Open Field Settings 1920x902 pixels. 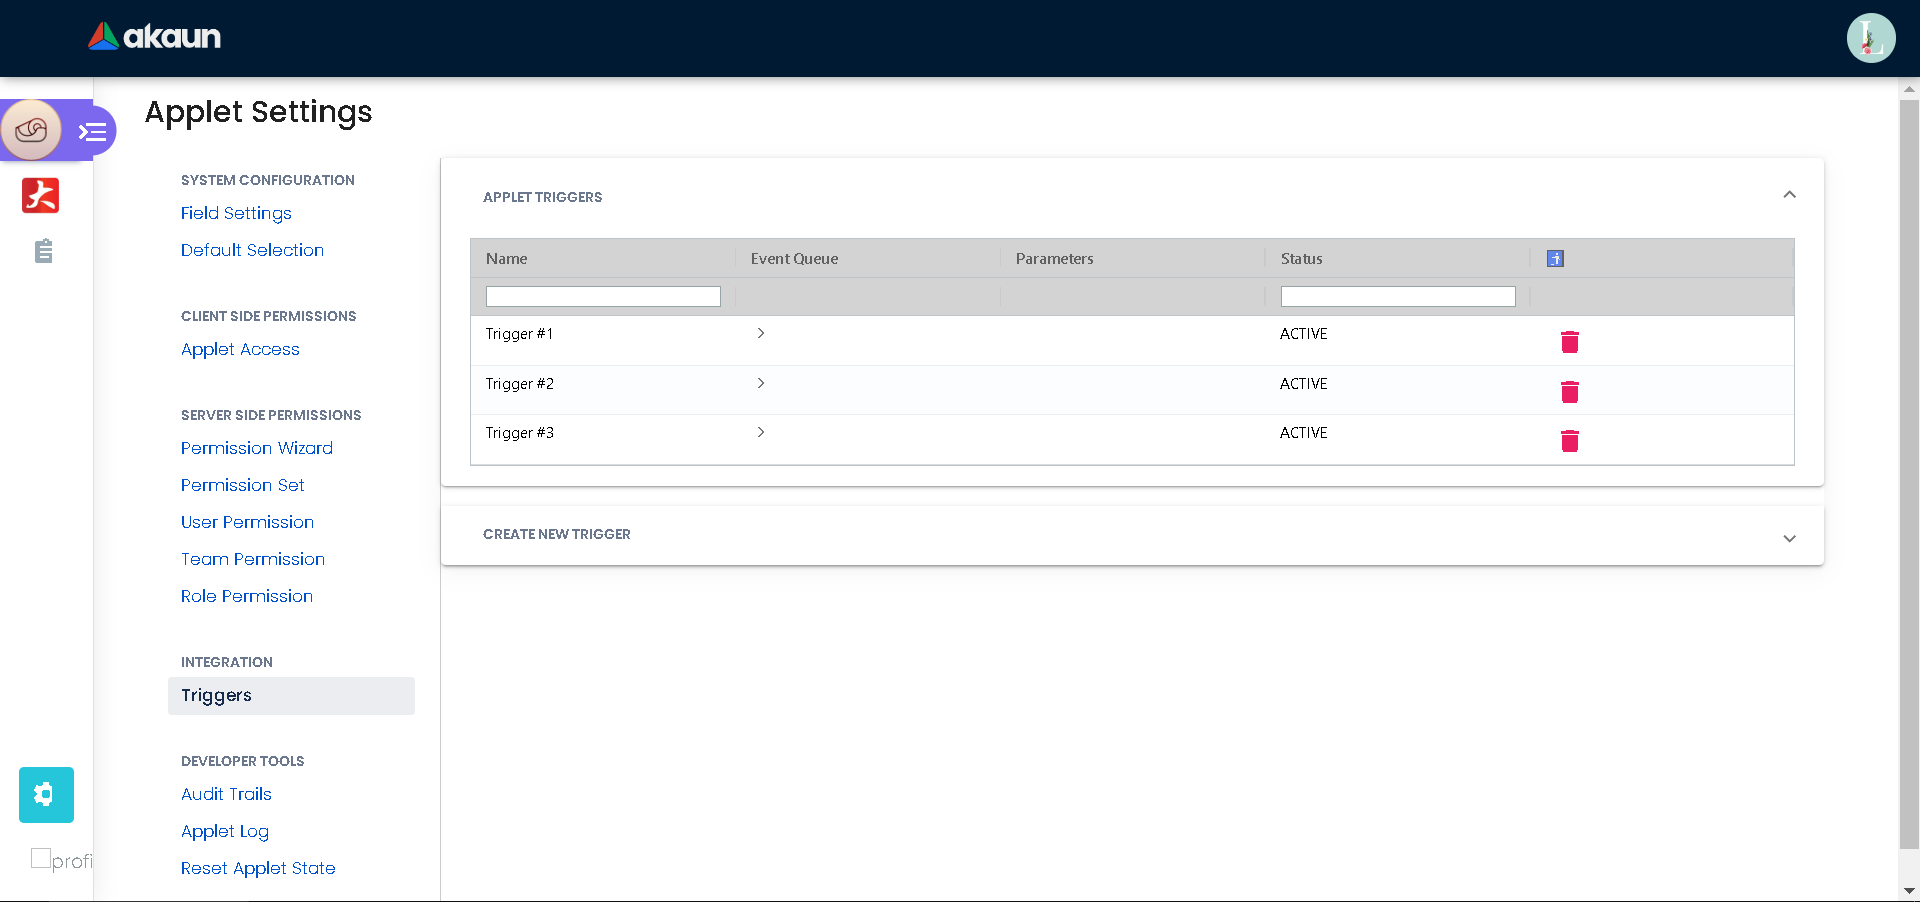coord(236,213)
